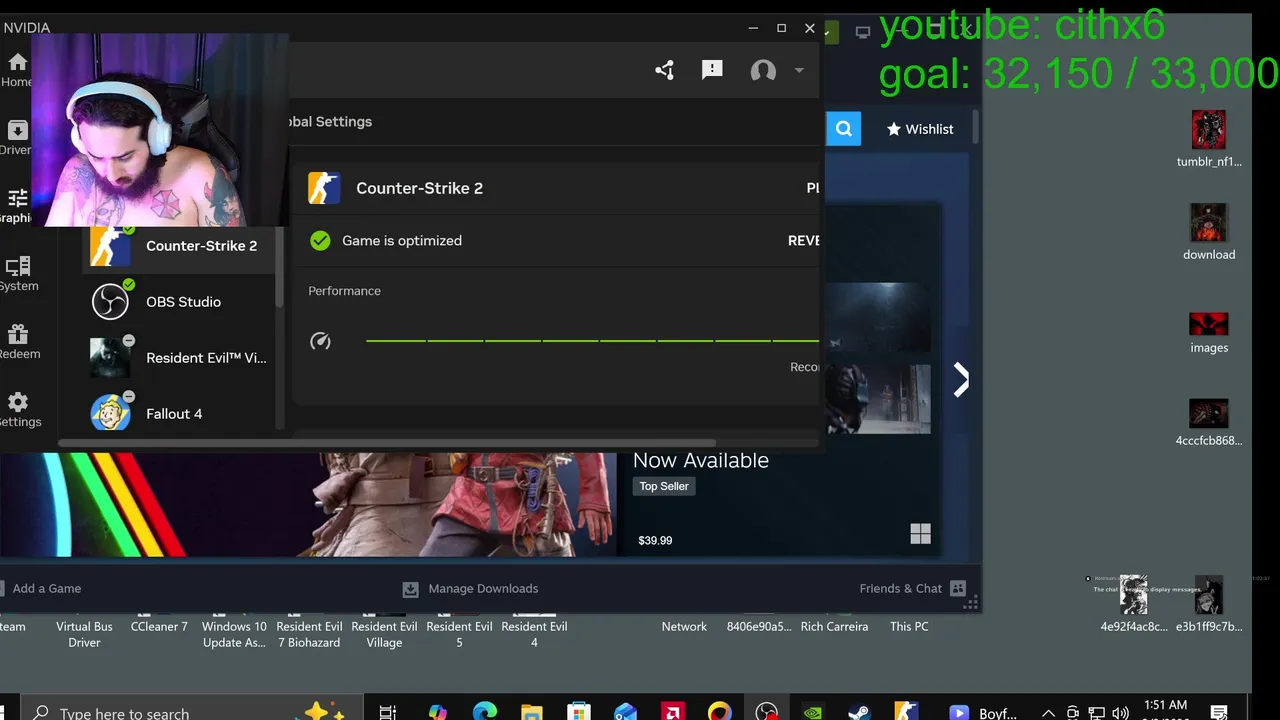Open Settings in the NVIDIA sidebar
The height and width of the screenshot is (720, 1280).
click(18, 410)
